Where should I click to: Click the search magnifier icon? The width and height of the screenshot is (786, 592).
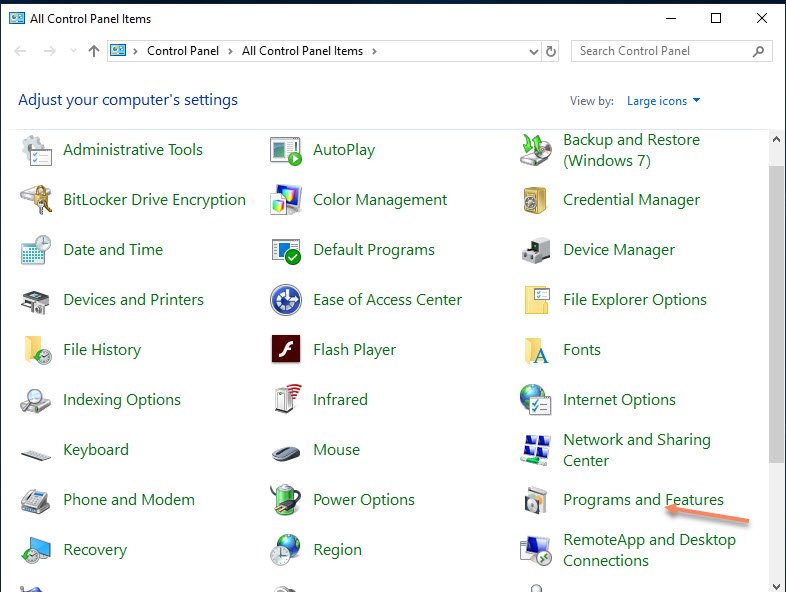(758, 51)
